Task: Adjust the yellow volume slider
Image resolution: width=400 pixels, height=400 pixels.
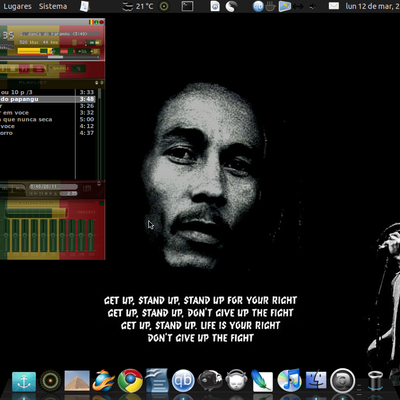Action: pos(35,51)
